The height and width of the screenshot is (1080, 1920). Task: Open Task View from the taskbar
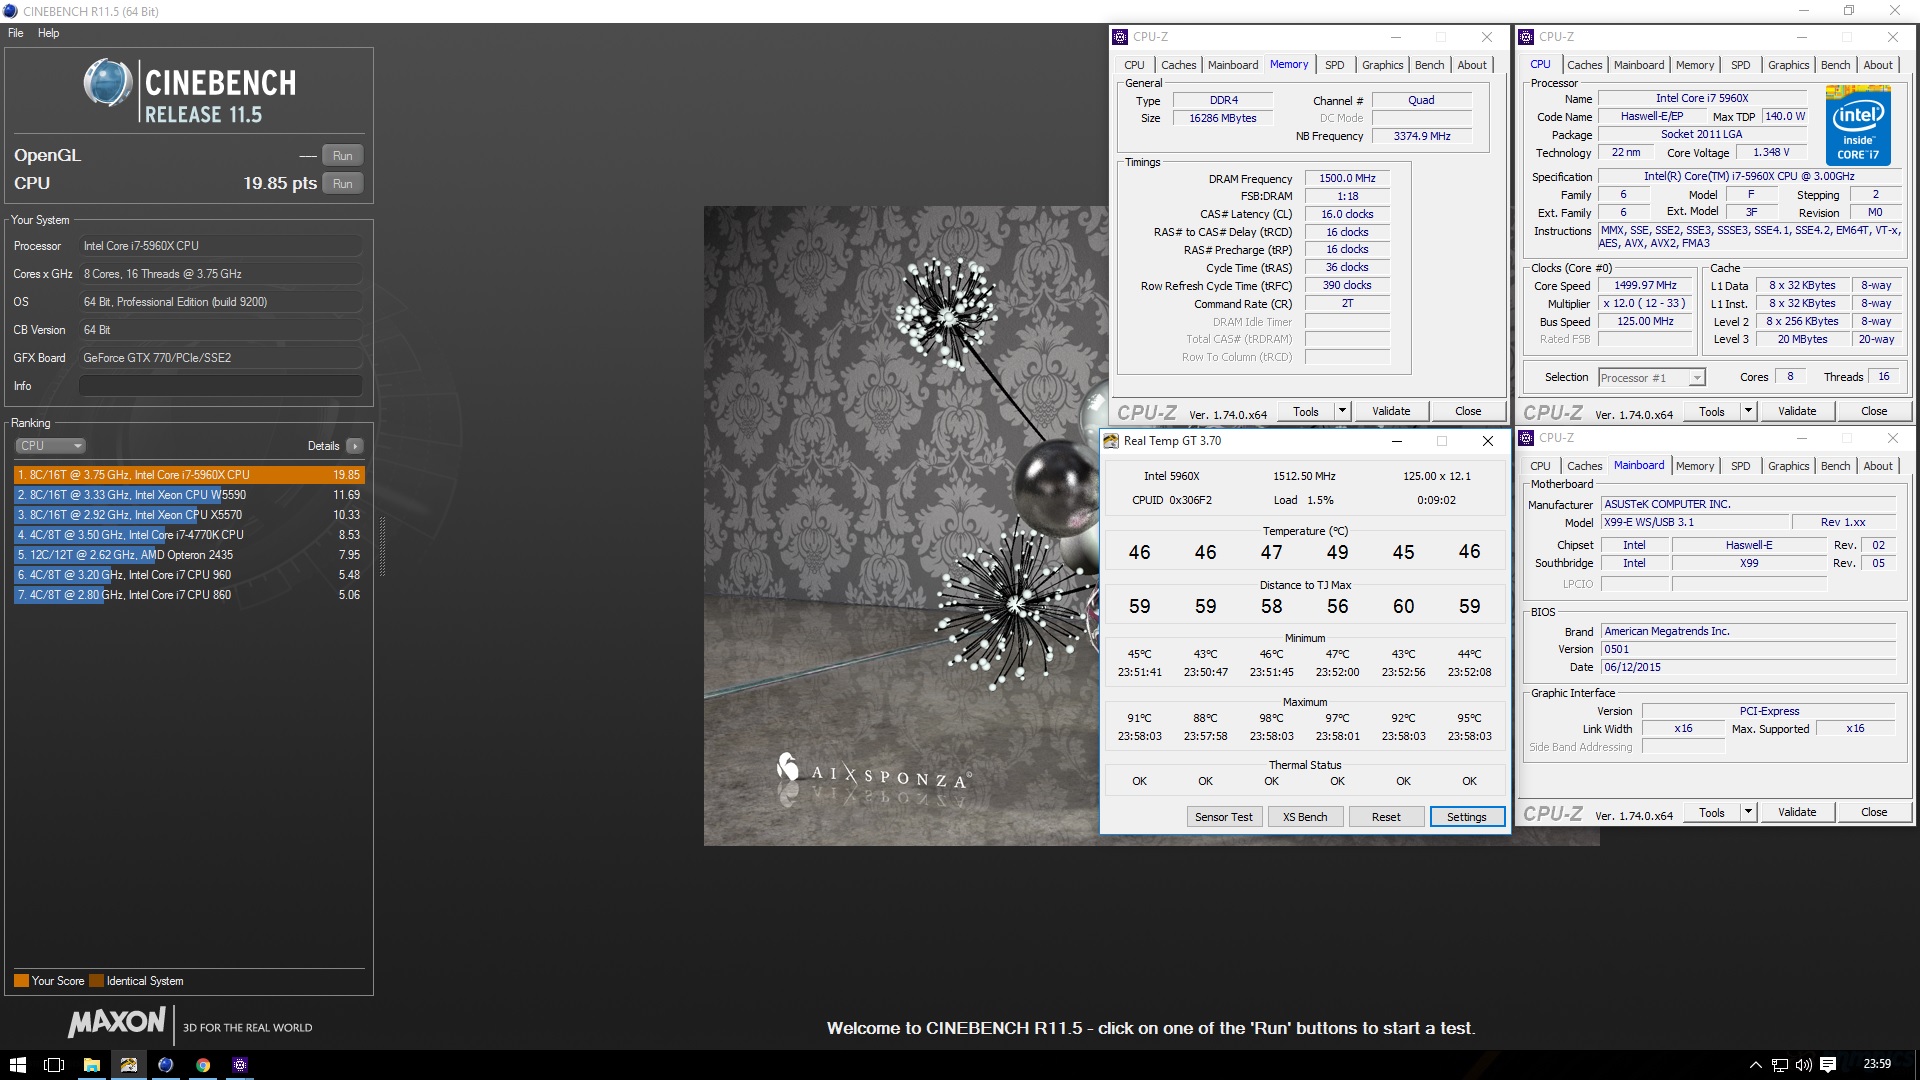click(x=55, y=1065)
